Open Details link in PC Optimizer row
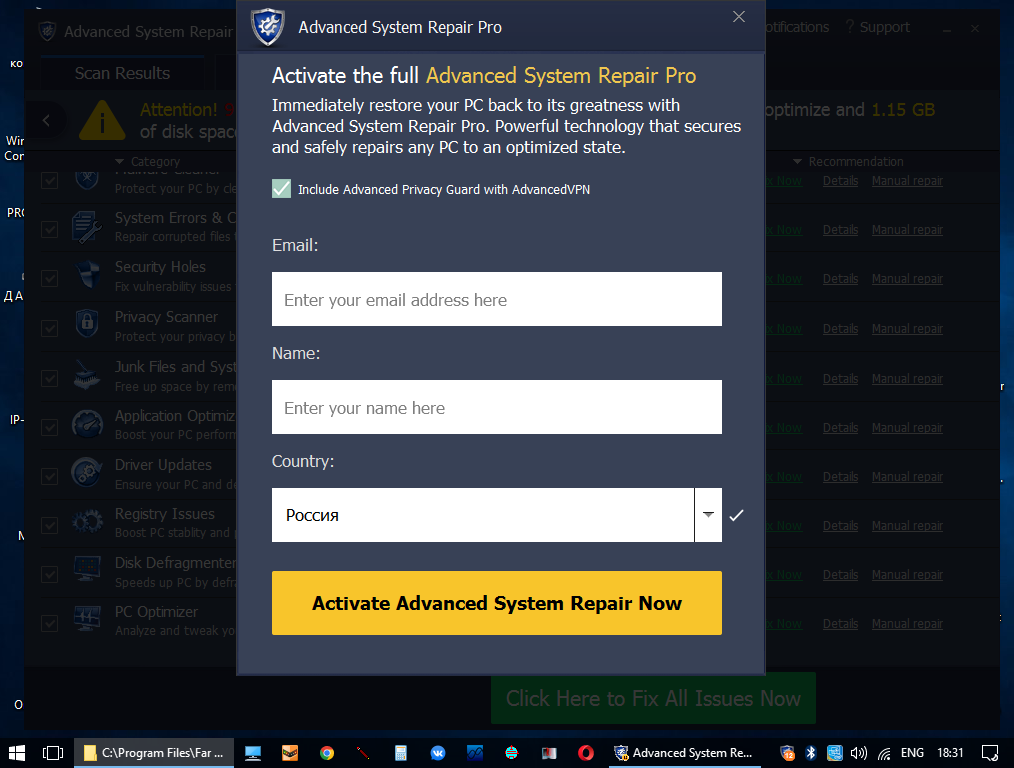1014x768 pixels. point(840,624)
